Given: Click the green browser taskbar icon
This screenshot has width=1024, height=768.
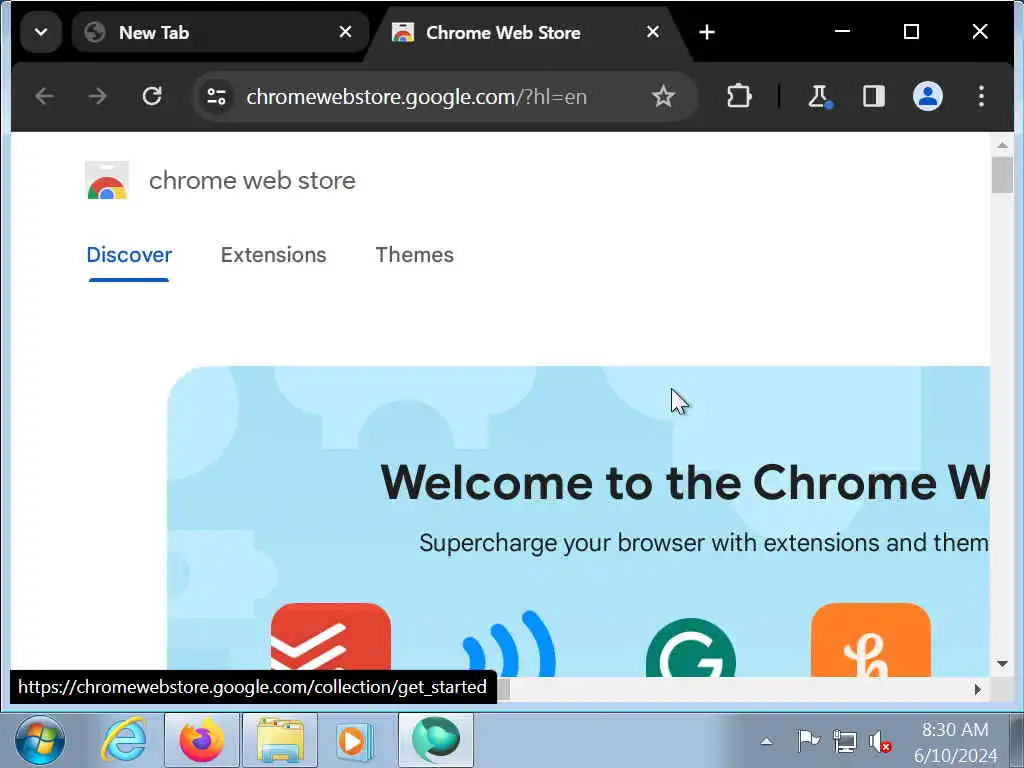Looking at the screenshot, I should pyautogui.click(x=436, y=741).
